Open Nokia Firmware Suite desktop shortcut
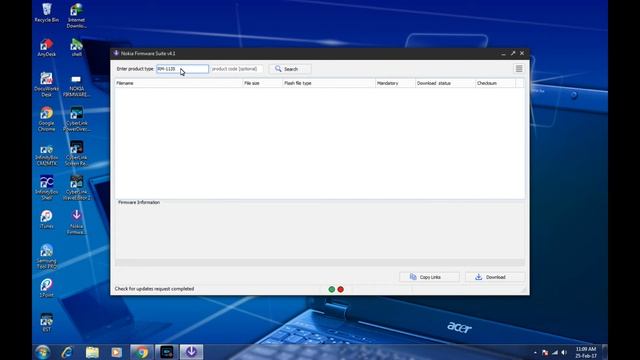The width and height of the screenshot is (640, 360). coord(76,222)
